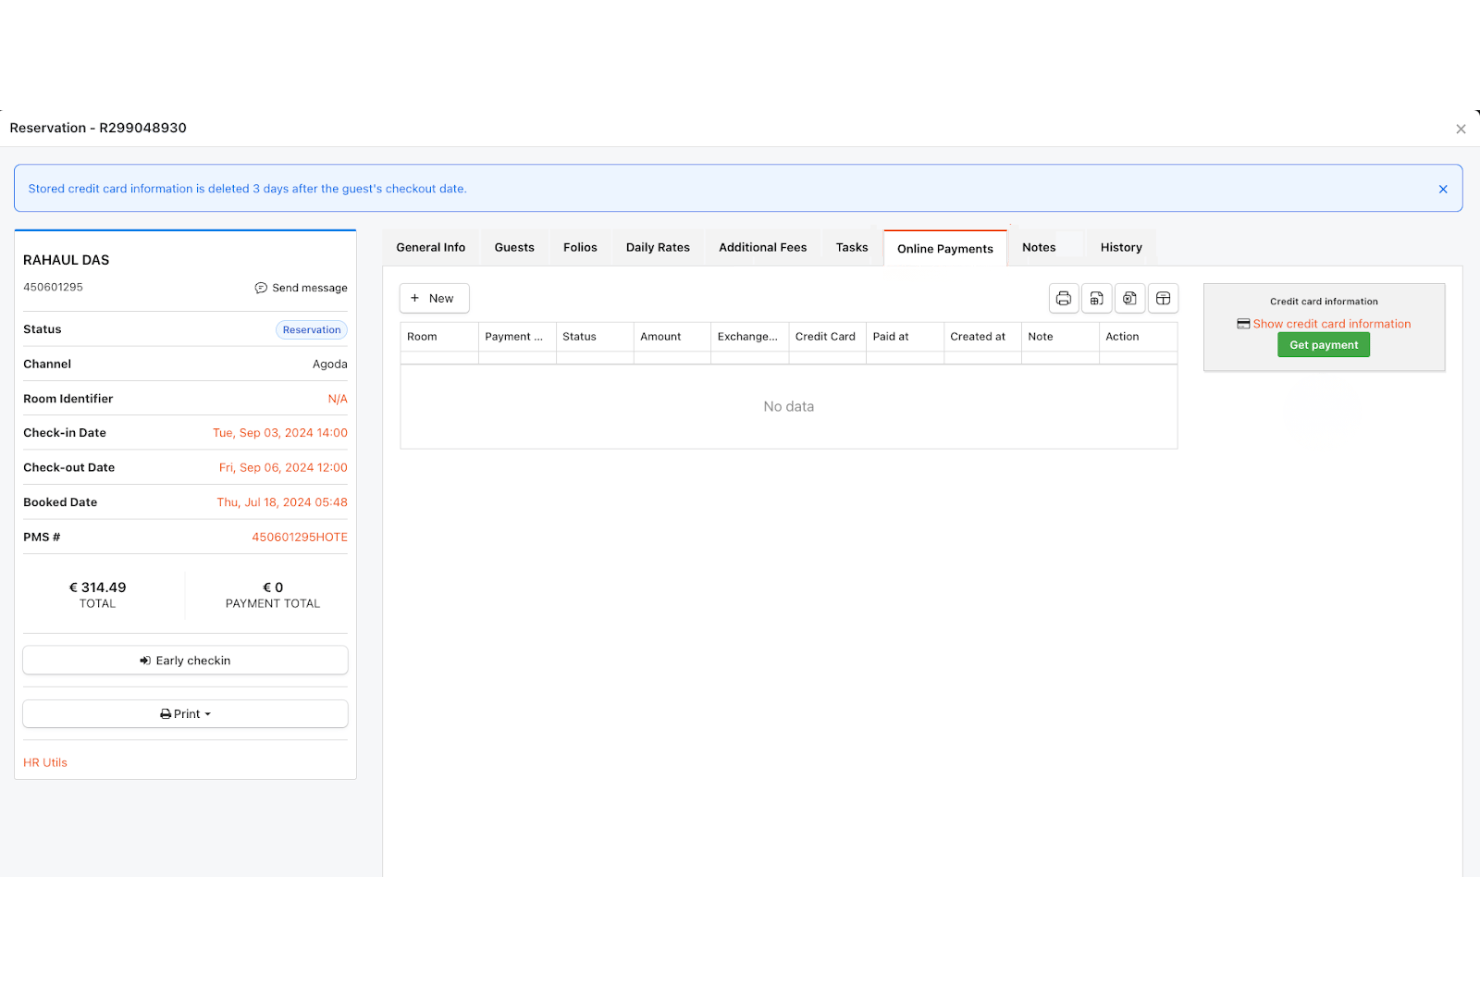The width and height of the screenshot is (1480, 987).
Task: Click the Exchange column header
Action: [x=750, y=337]
